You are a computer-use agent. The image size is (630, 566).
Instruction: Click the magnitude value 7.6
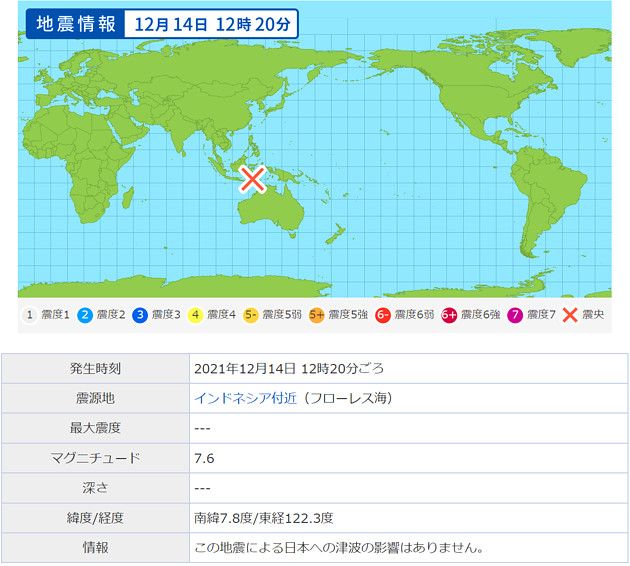pyautogui.click(x=204, y=458)
